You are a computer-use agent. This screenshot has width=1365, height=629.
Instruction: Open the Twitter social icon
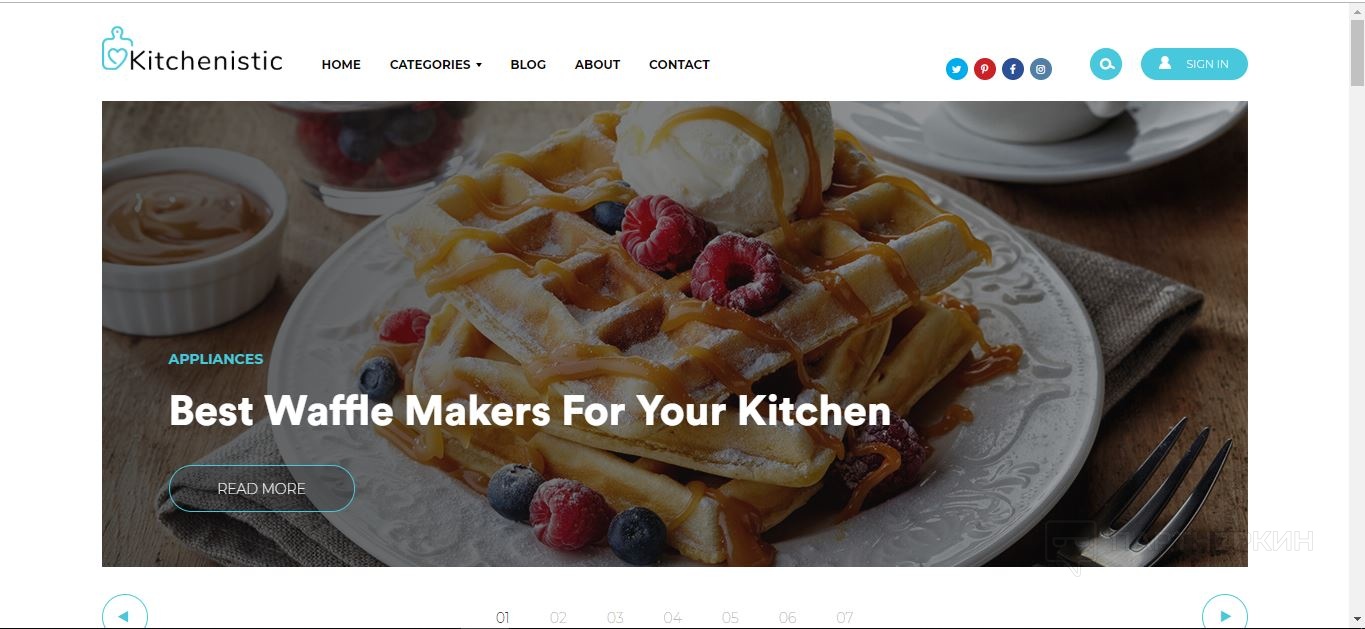(x=957, y=69)
